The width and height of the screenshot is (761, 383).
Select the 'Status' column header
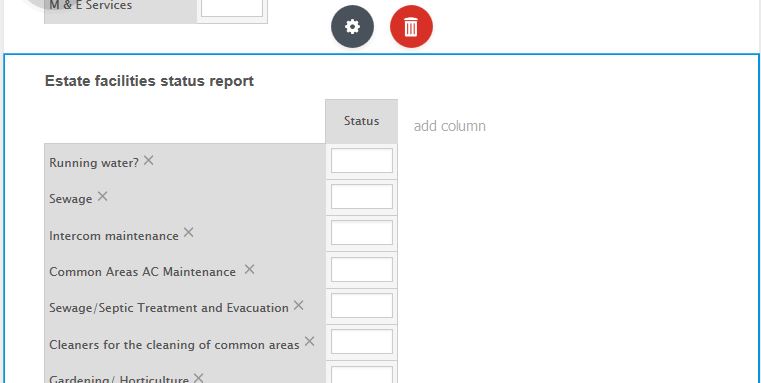coord(362,121)
